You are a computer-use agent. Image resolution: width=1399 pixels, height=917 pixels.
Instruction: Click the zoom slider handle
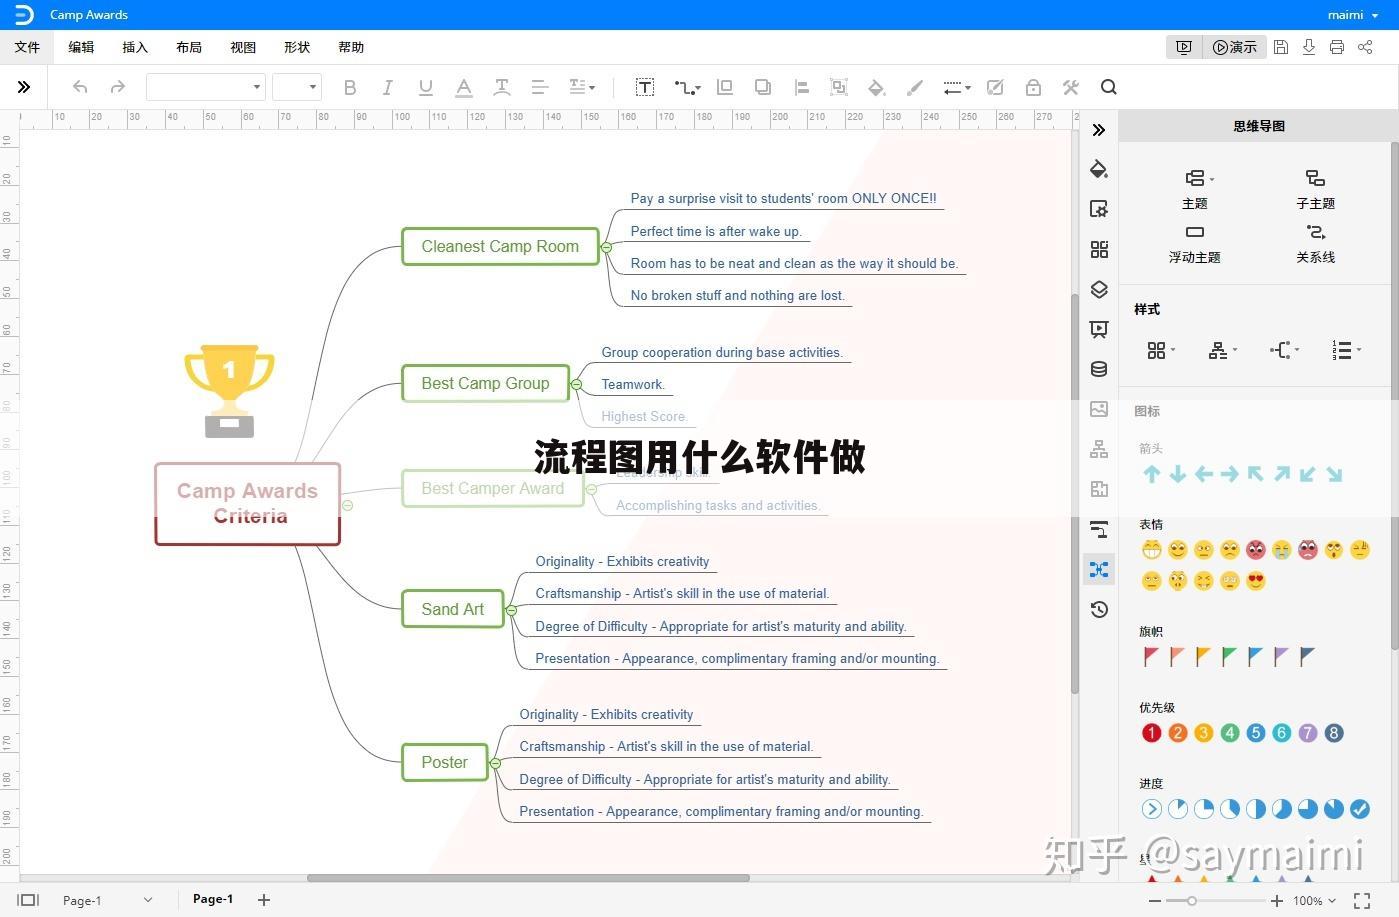coord(1191,901)
